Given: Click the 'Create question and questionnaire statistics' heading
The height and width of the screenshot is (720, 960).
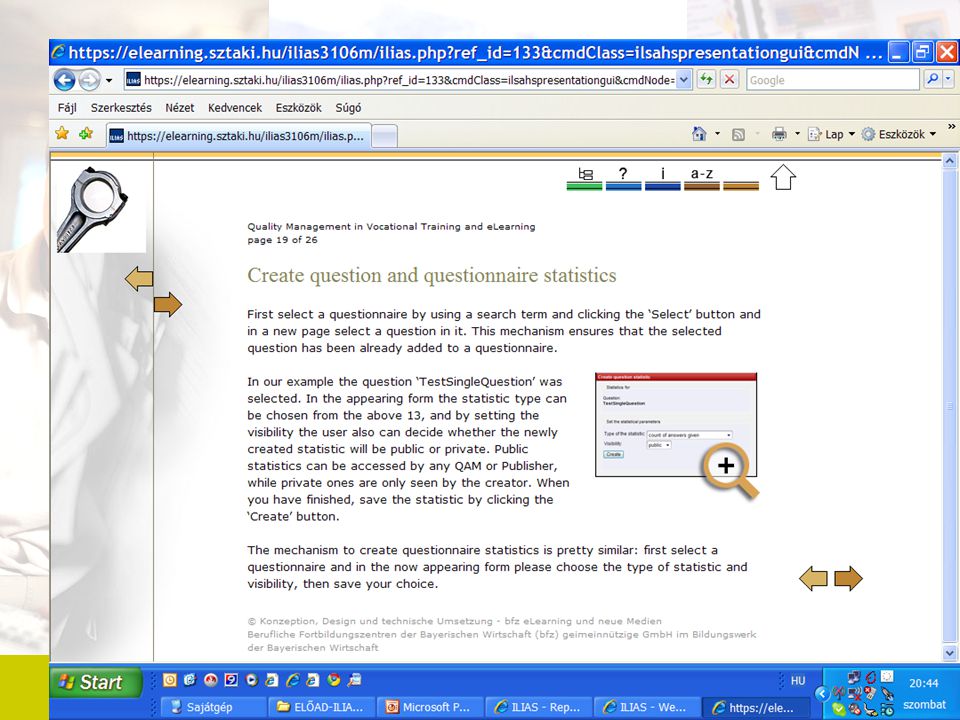Looking at the screenshot, I should pyautogui.click(x=432, y=276).
